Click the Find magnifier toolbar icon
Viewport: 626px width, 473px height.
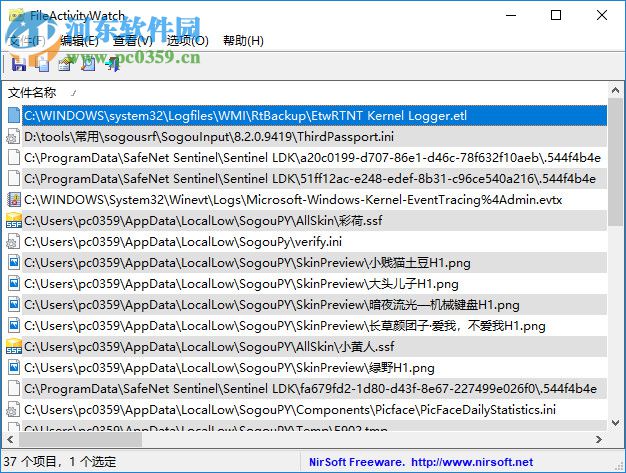(x=89, y=64)
